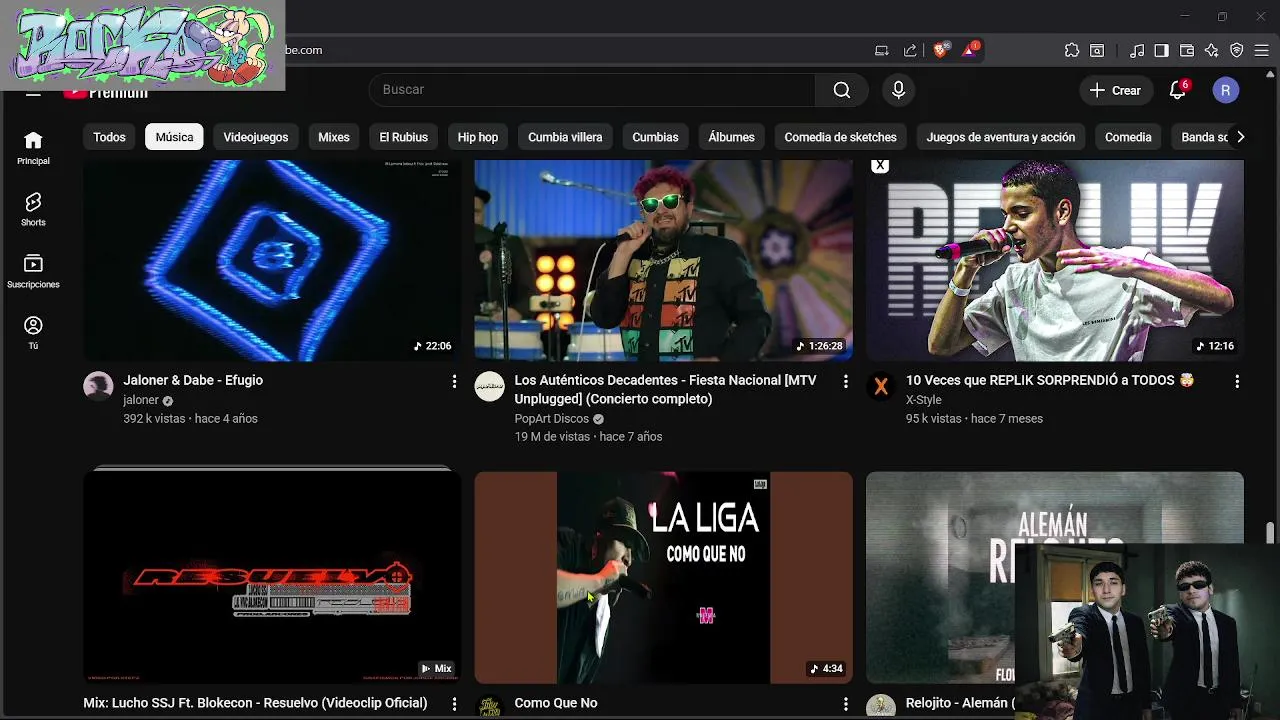Open Leo AI sparkle icon

1212,50
